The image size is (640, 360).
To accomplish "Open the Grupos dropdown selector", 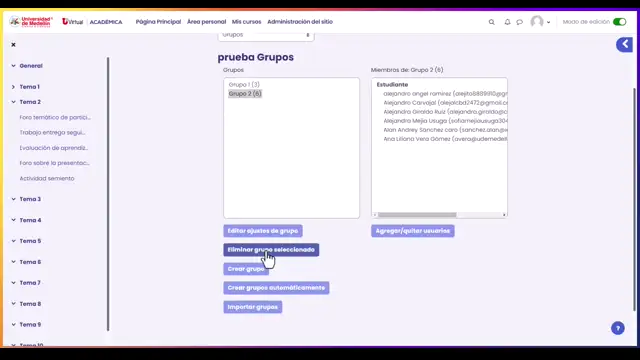I will [x=266, y=36].
